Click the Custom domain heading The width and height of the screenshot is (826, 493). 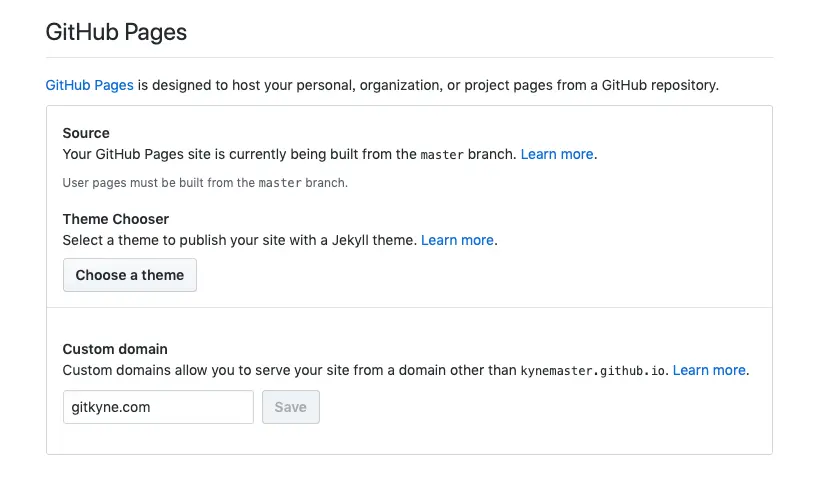(115, 349)
